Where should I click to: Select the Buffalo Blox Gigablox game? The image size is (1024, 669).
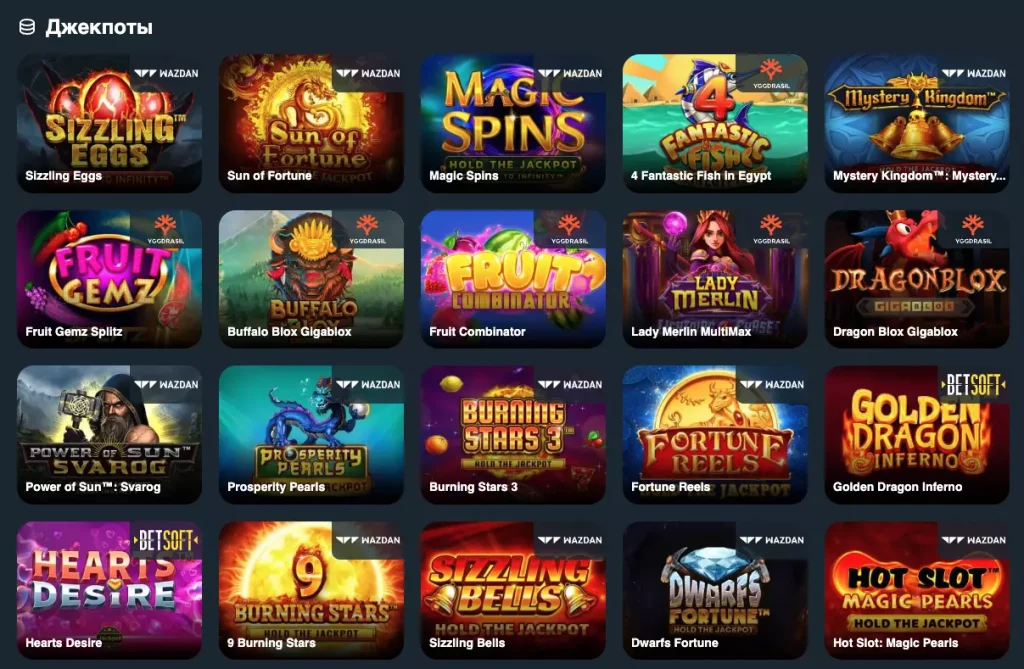[311, 279]
